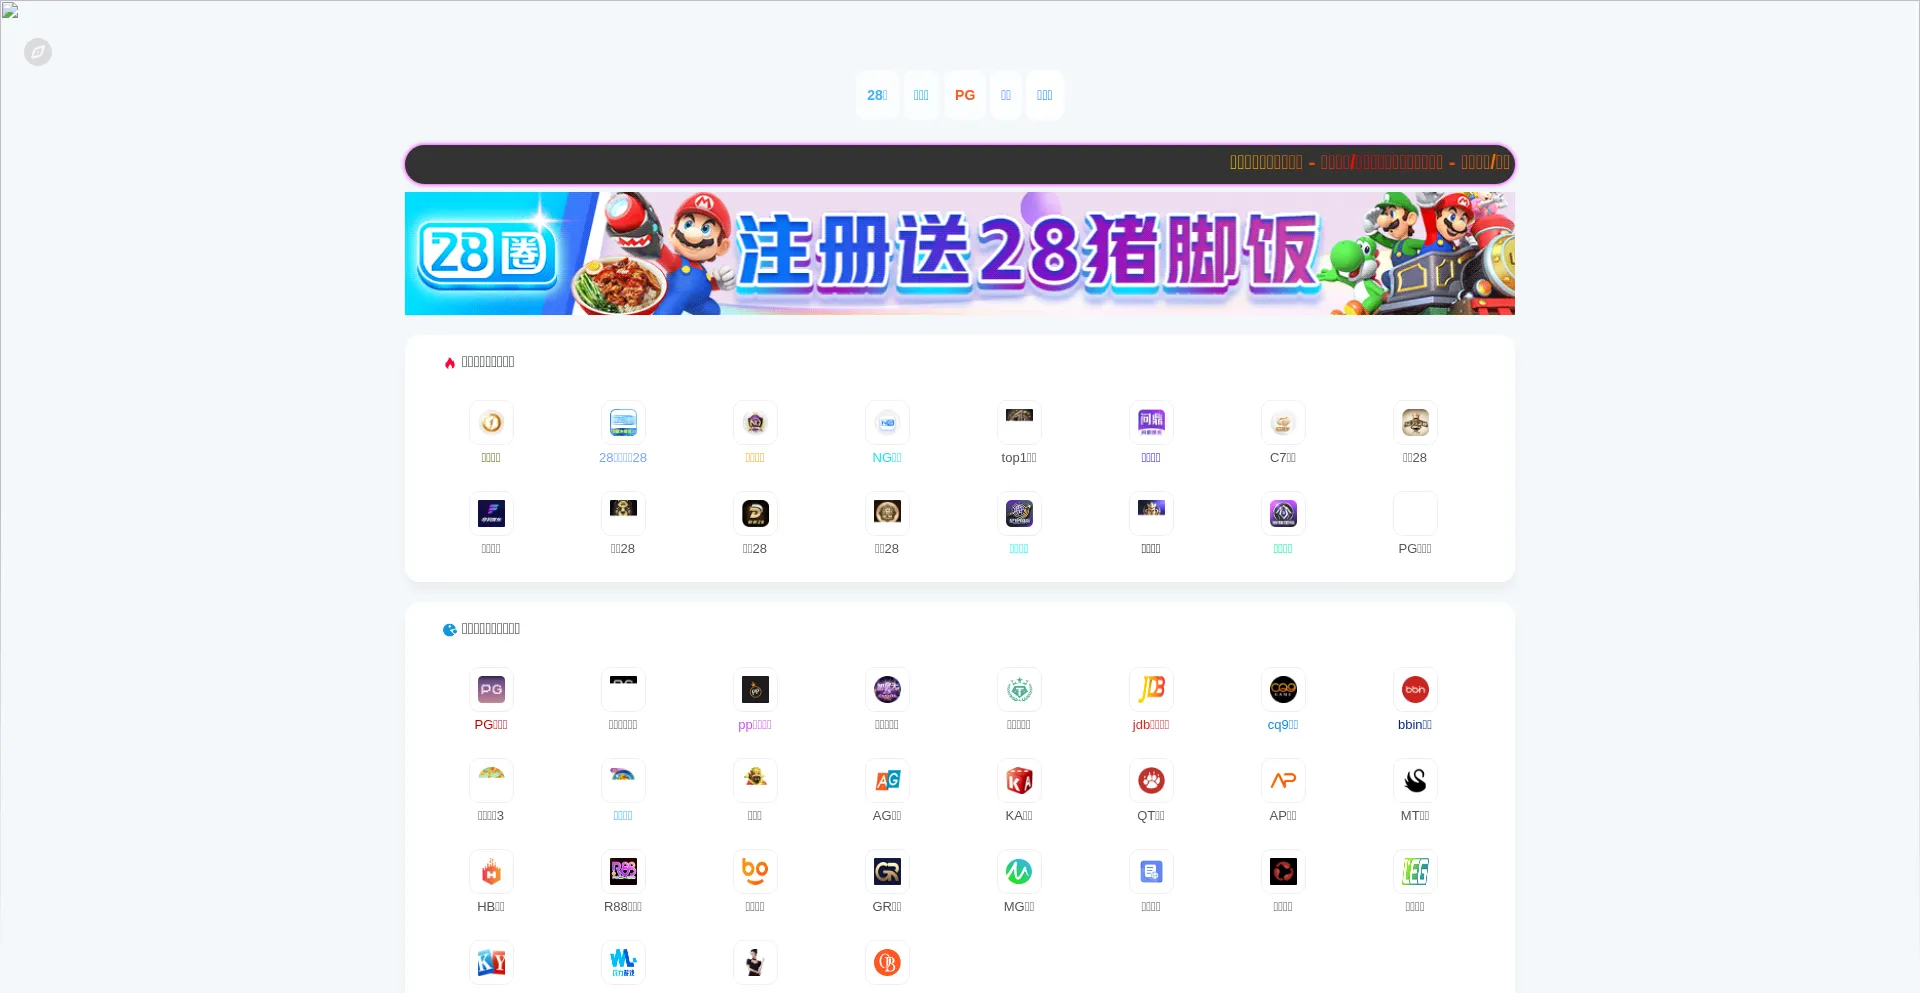Click the red bbin icon
Image resolution: width=1920 pixels, height=993 pixels.
[1415, 689]
